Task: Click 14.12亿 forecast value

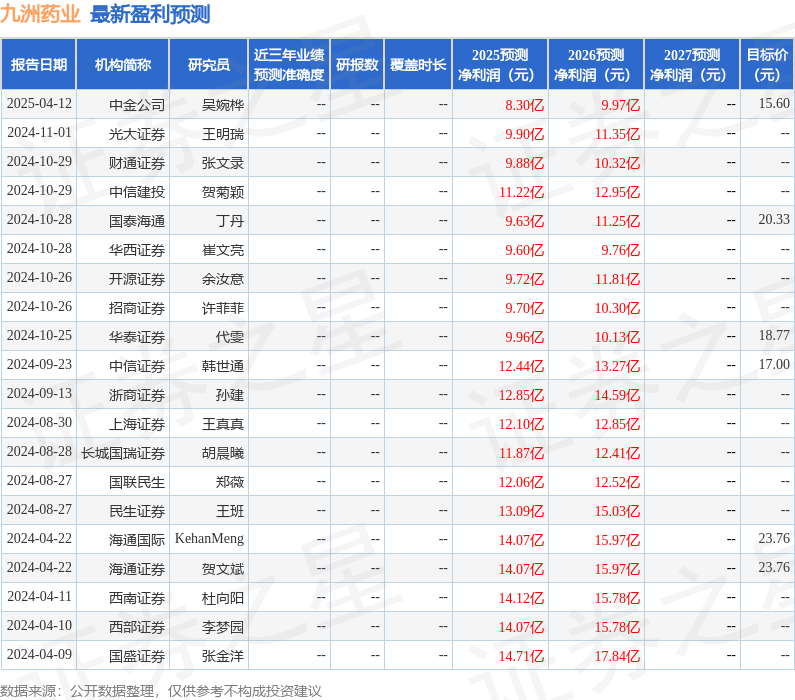Action: click(521, 598)
